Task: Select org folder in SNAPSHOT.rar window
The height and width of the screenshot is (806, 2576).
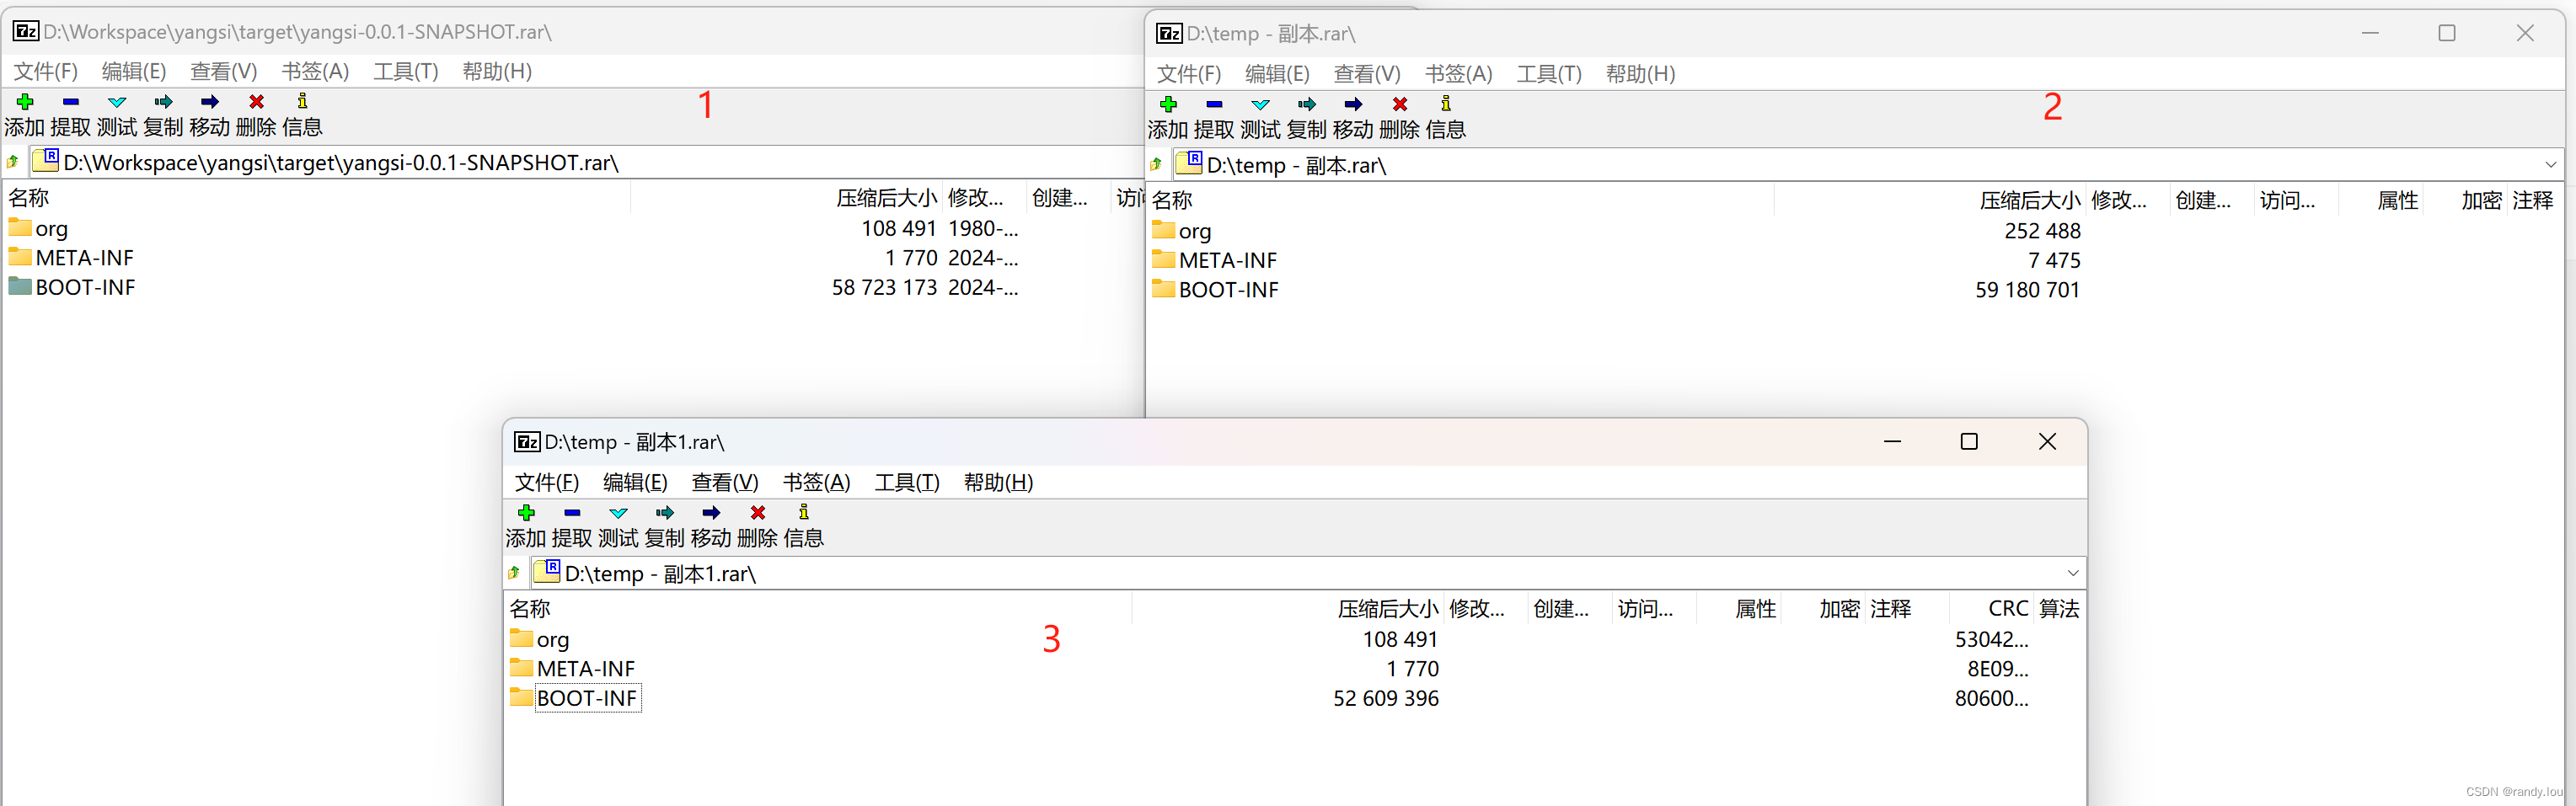Action: (39, 228)
